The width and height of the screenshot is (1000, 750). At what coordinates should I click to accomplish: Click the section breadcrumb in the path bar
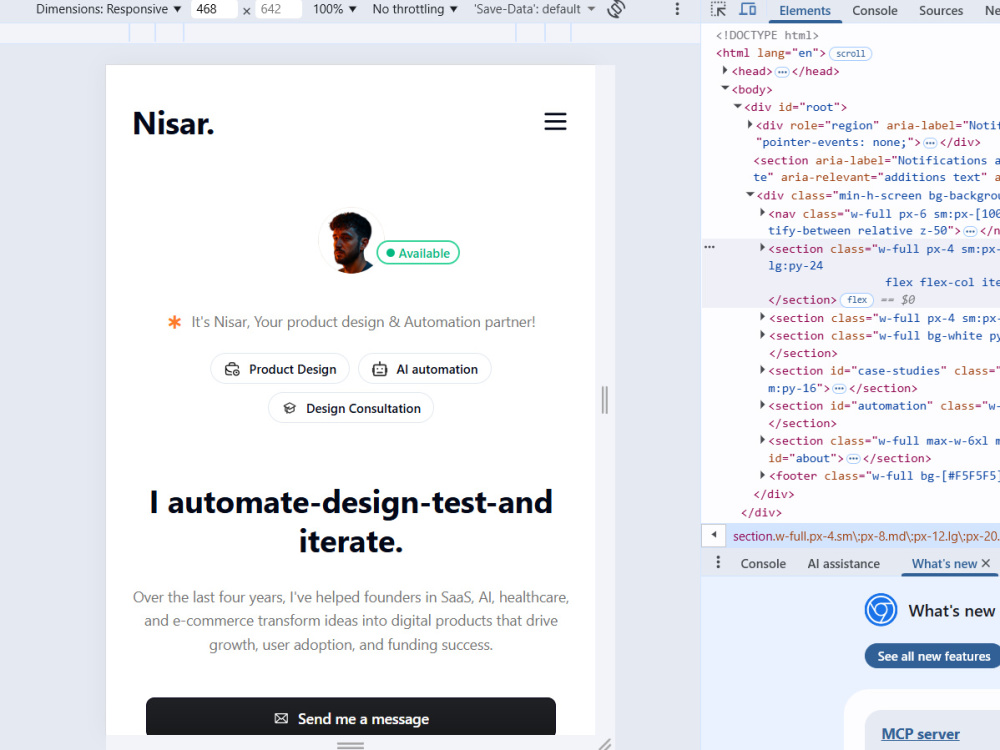[x=866, y=536]
